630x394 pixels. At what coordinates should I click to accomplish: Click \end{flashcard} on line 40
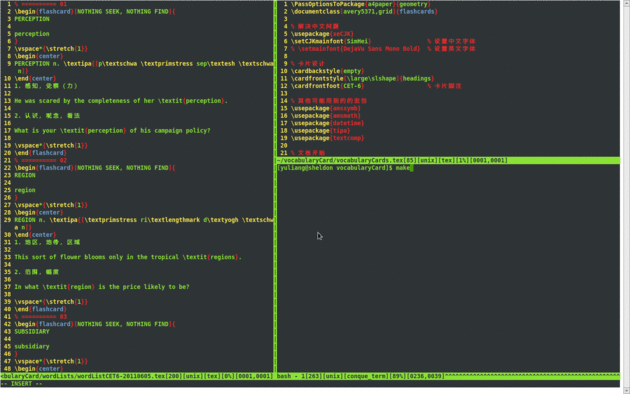41,309
